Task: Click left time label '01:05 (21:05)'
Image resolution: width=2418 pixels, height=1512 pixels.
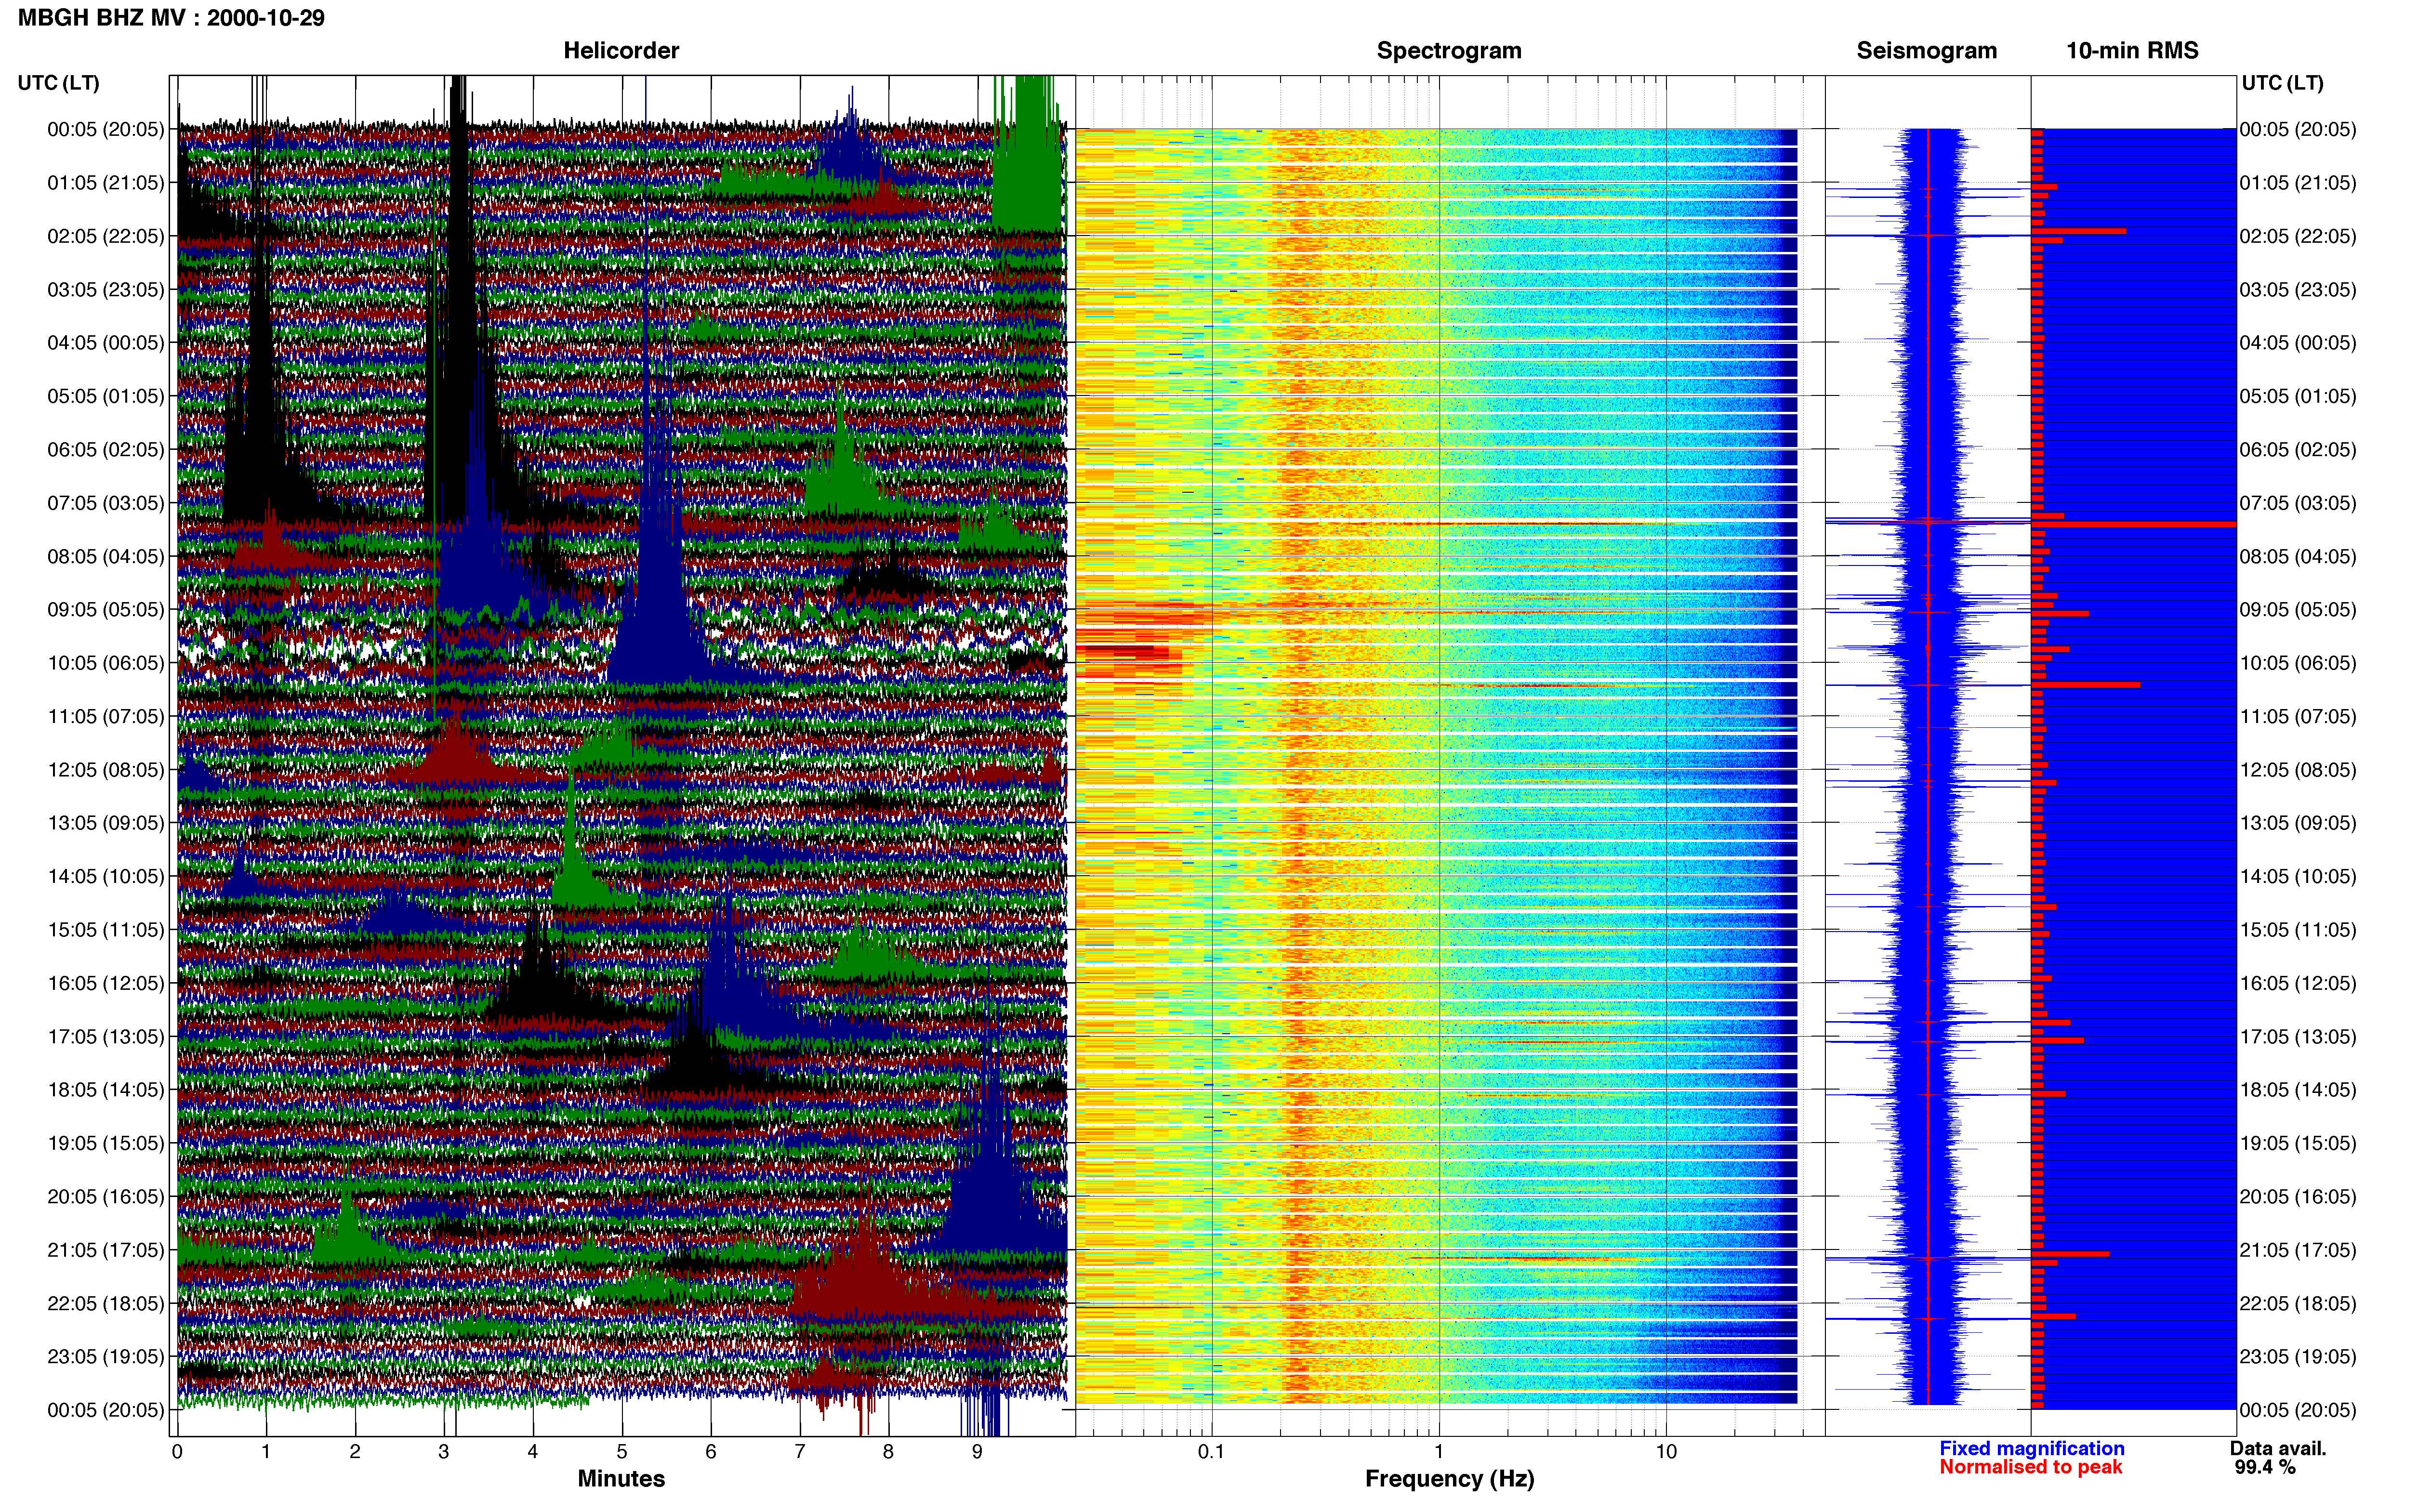Action: (x=106, y=183)
